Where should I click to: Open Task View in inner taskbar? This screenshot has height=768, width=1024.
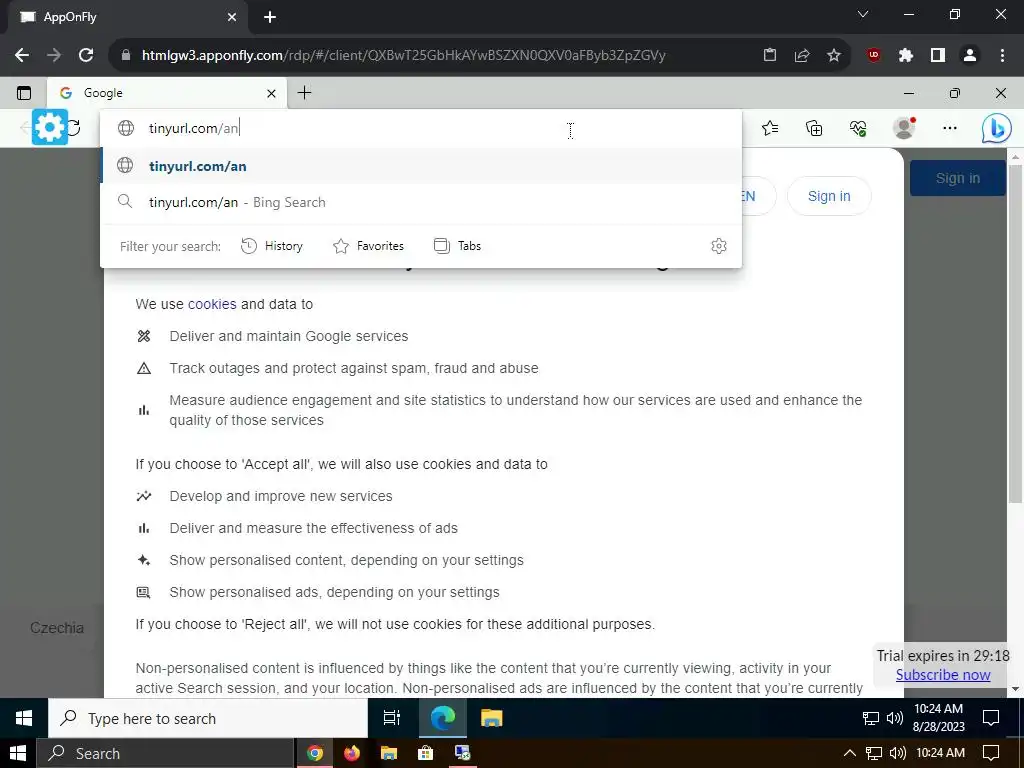pyautogui.click(x=392, y=718)
